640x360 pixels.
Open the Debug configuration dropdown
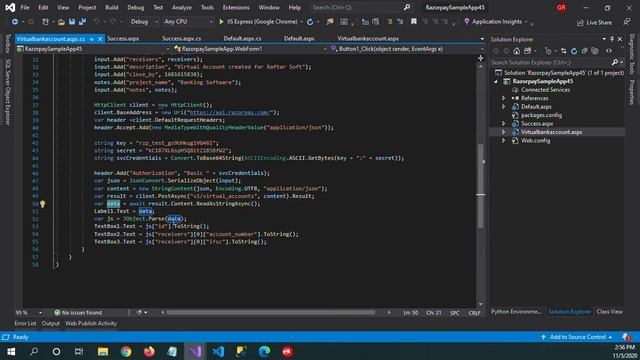click(144, 22)
